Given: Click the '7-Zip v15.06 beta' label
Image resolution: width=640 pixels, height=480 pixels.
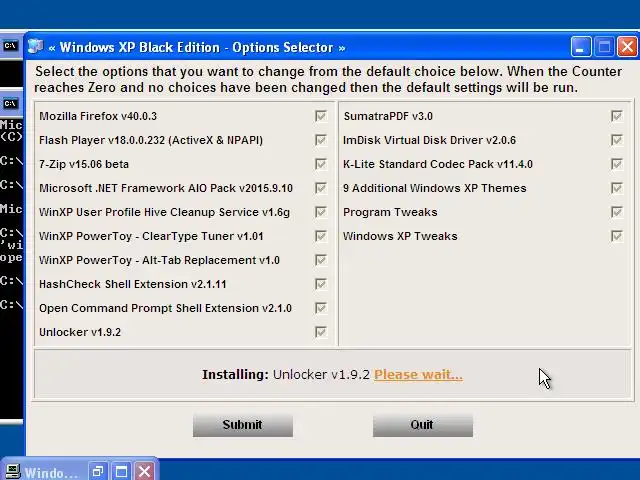Looking at the screenshot, I should [84, 164].
